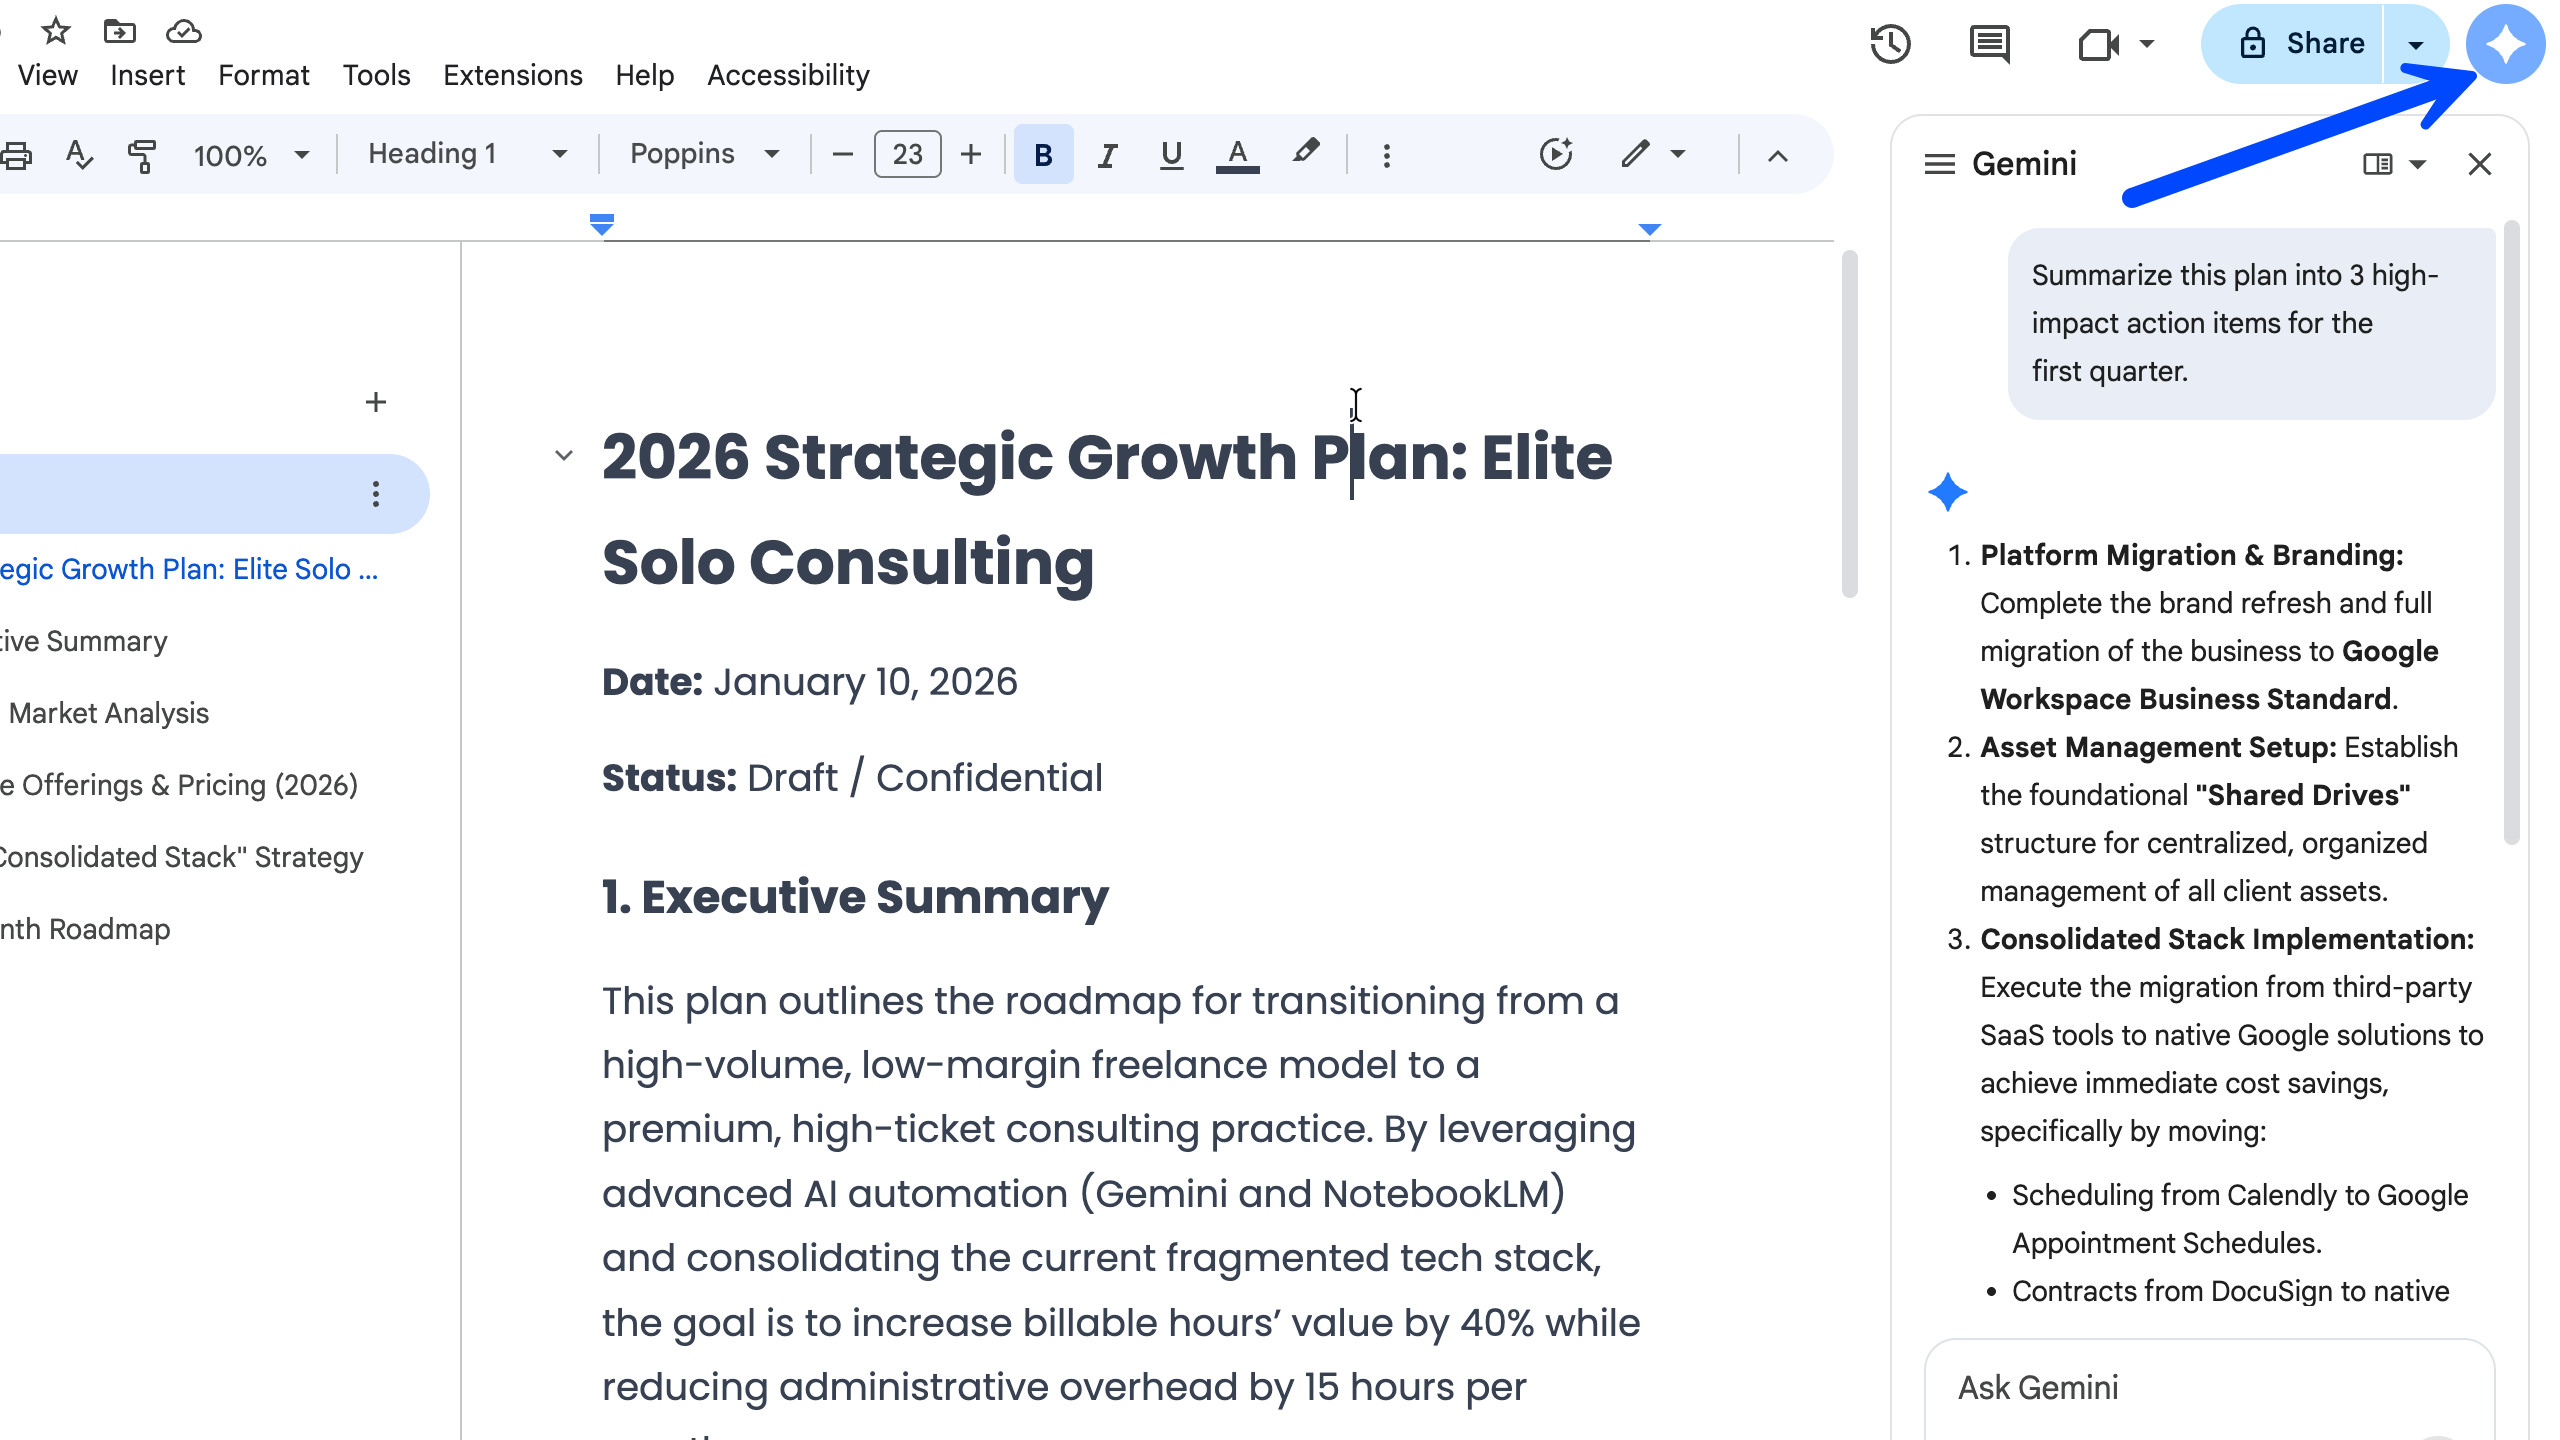2560x1440 pixels.
Task: Click the spelling and grammar check icon
Action: click(x=78, y=155)
